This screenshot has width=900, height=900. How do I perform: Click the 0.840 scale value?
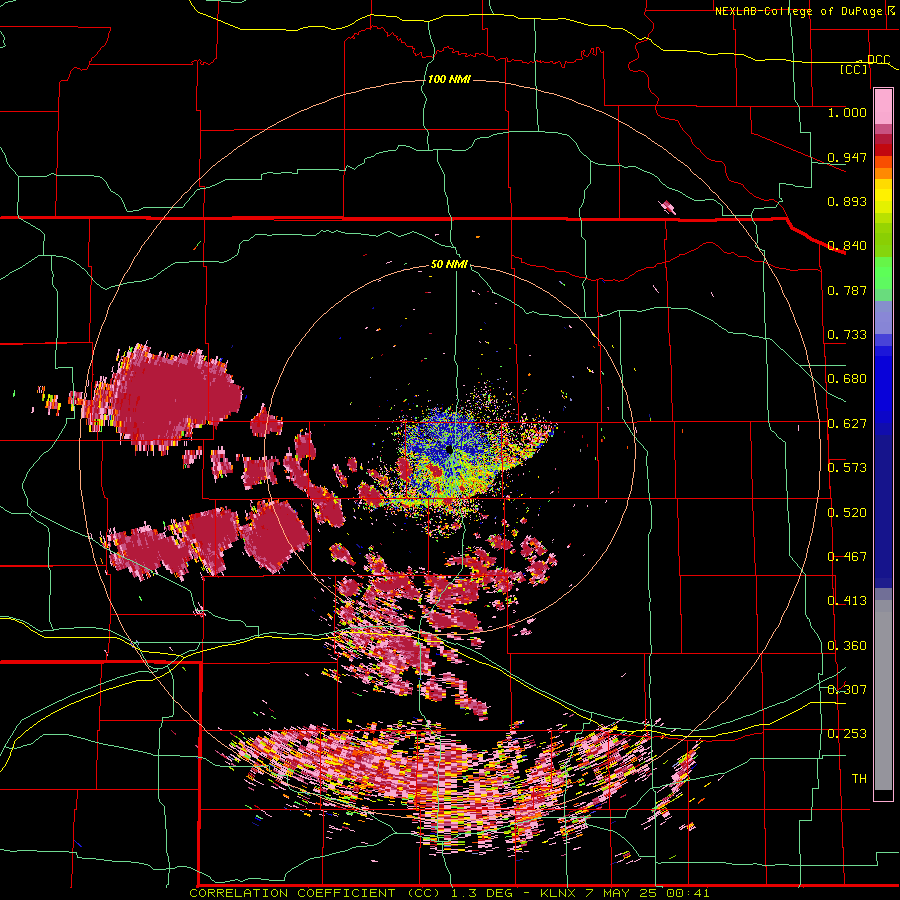[x=847, y=246]
